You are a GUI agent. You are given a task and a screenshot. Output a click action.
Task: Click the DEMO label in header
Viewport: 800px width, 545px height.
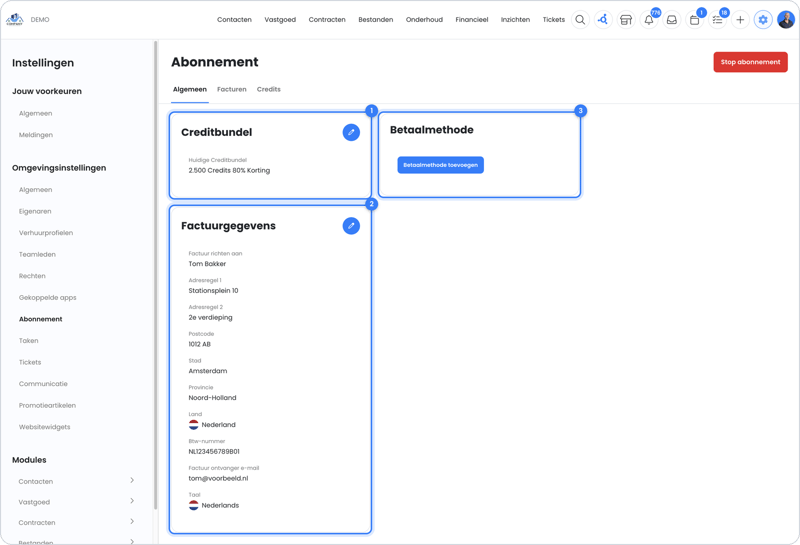[x=40, y=20]
